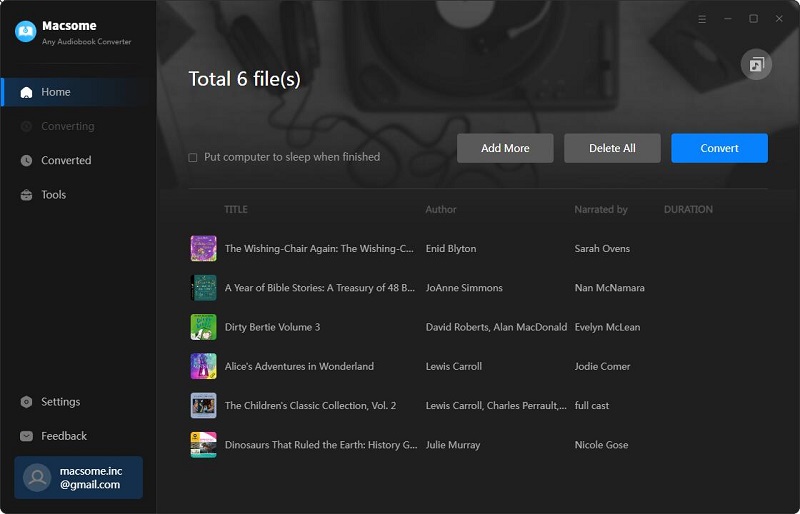Click narrator 'Nan McNamara'

[610, 288]
